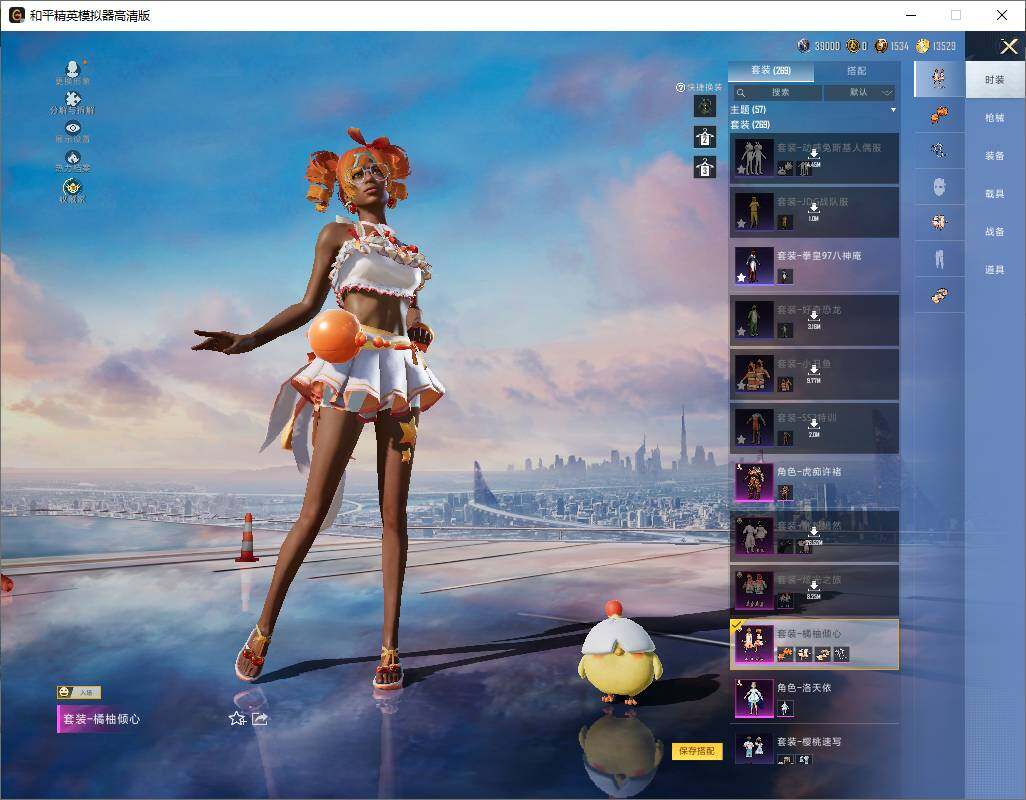The image size is (1026, 800).
Task: Toggle favorite star on 套装-JDG战队服 thumbnail
Action: pyautogui.click(x=741, y=223)
